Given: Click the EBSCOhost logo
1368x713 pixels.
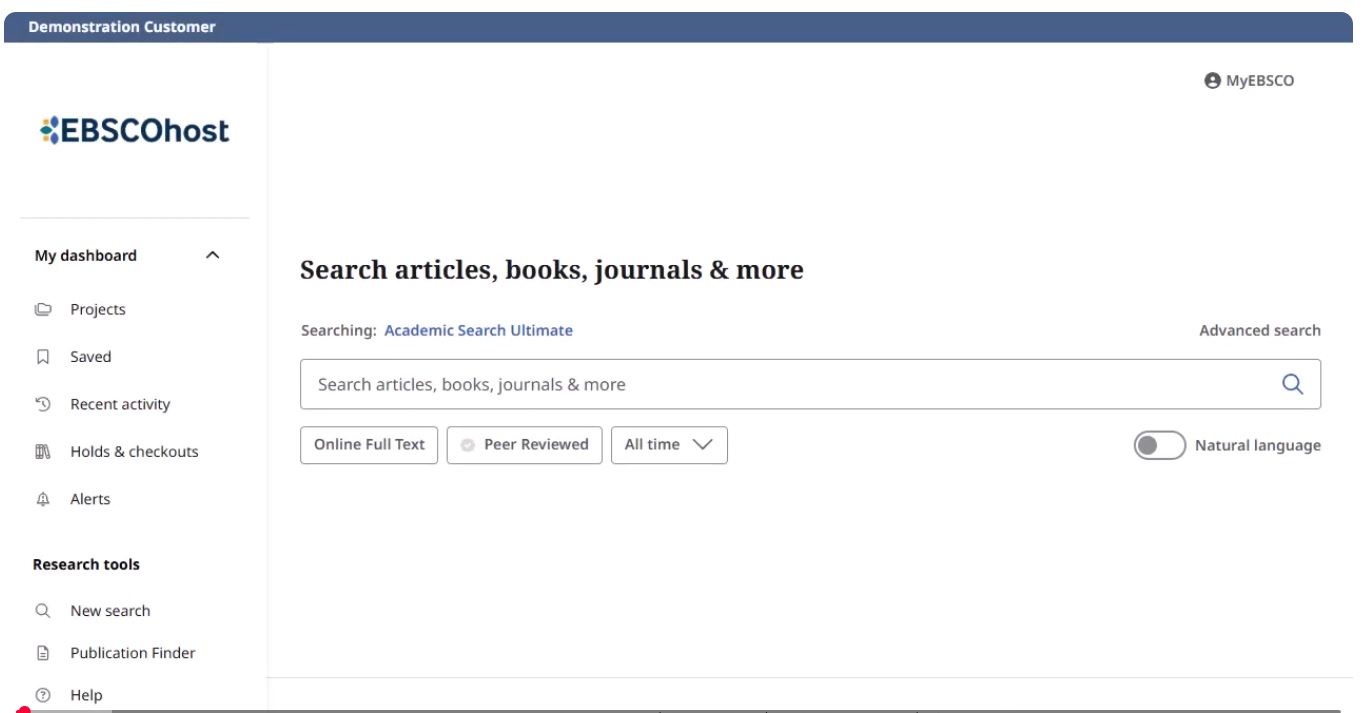Looking at the screenshot, I should (x=135, y=131).
